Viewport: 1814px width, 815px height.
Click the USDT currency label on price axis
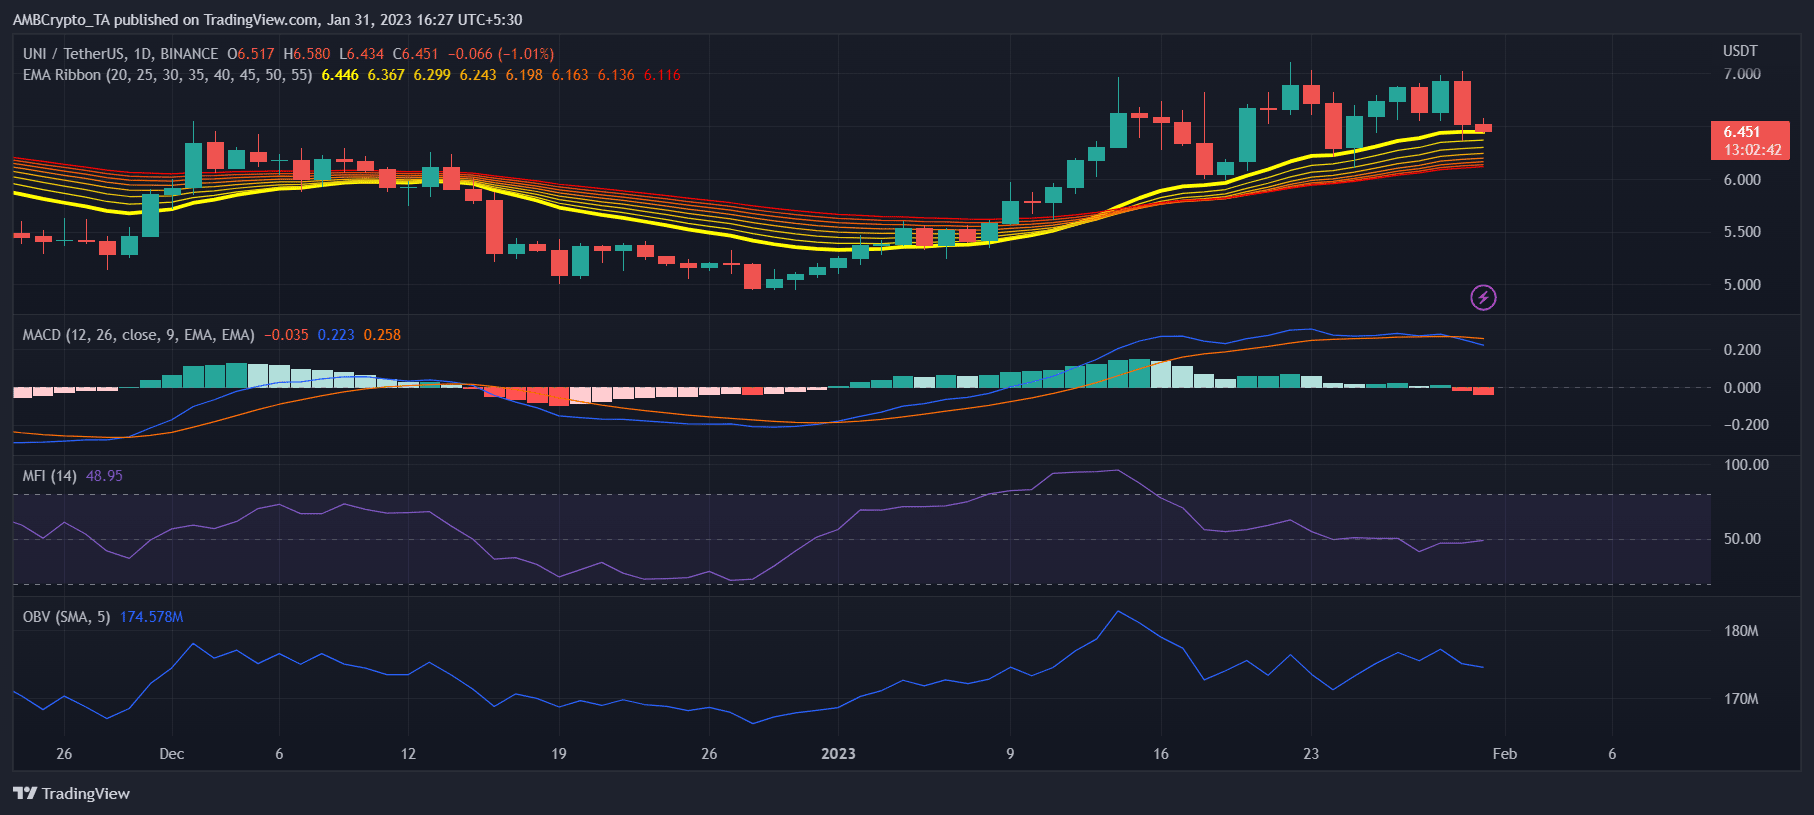(x=1740, y=51)
